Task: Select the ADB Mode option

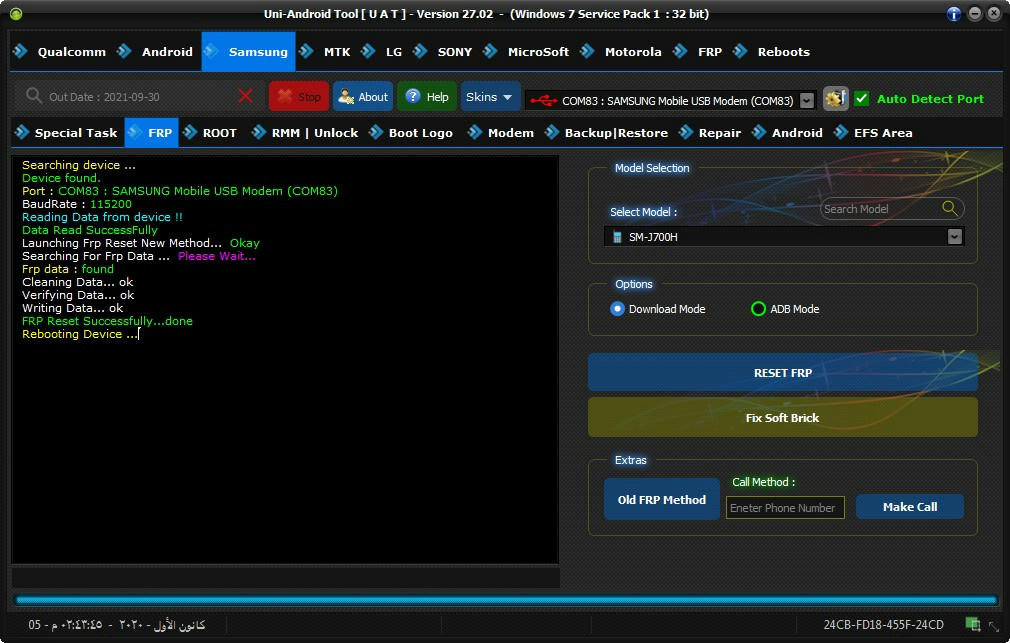Action: click(x=758, y=309)
